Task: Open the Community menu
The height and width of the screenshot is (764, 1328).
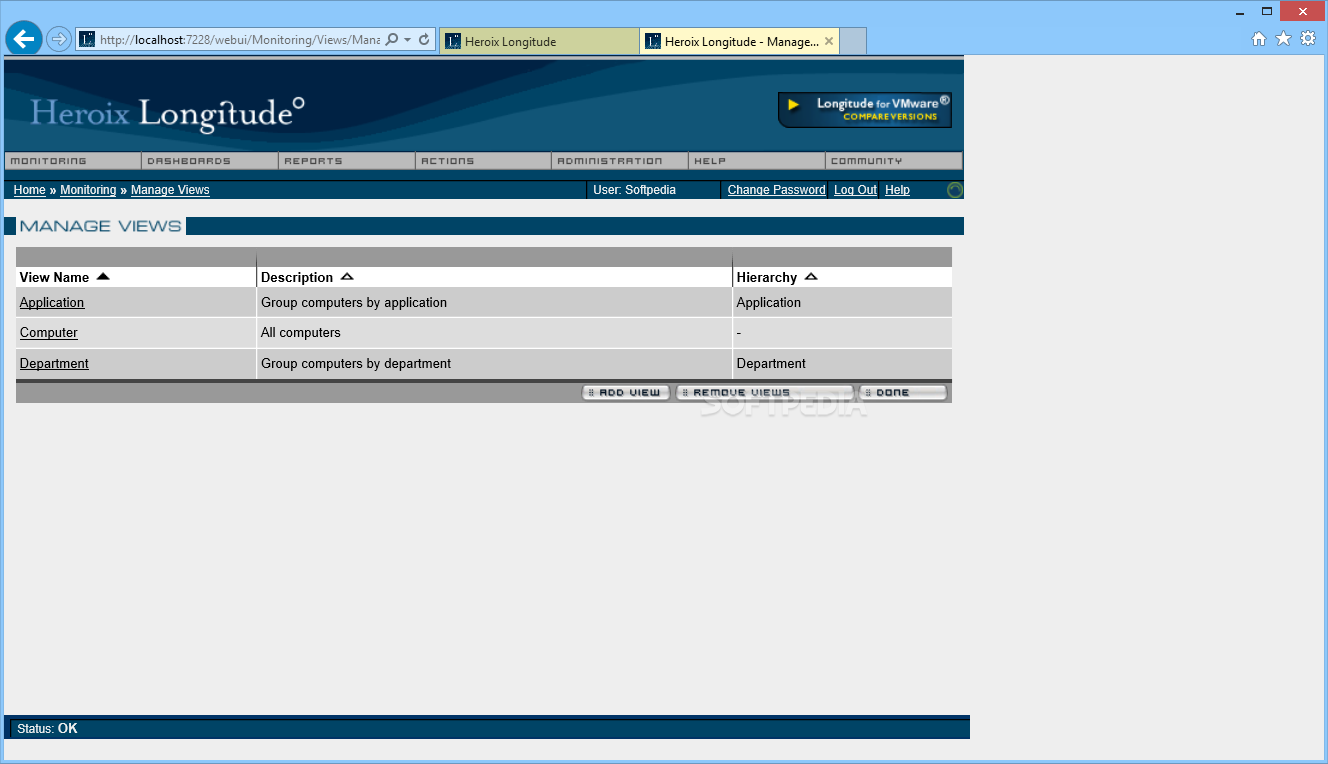Action: point(894,161)
